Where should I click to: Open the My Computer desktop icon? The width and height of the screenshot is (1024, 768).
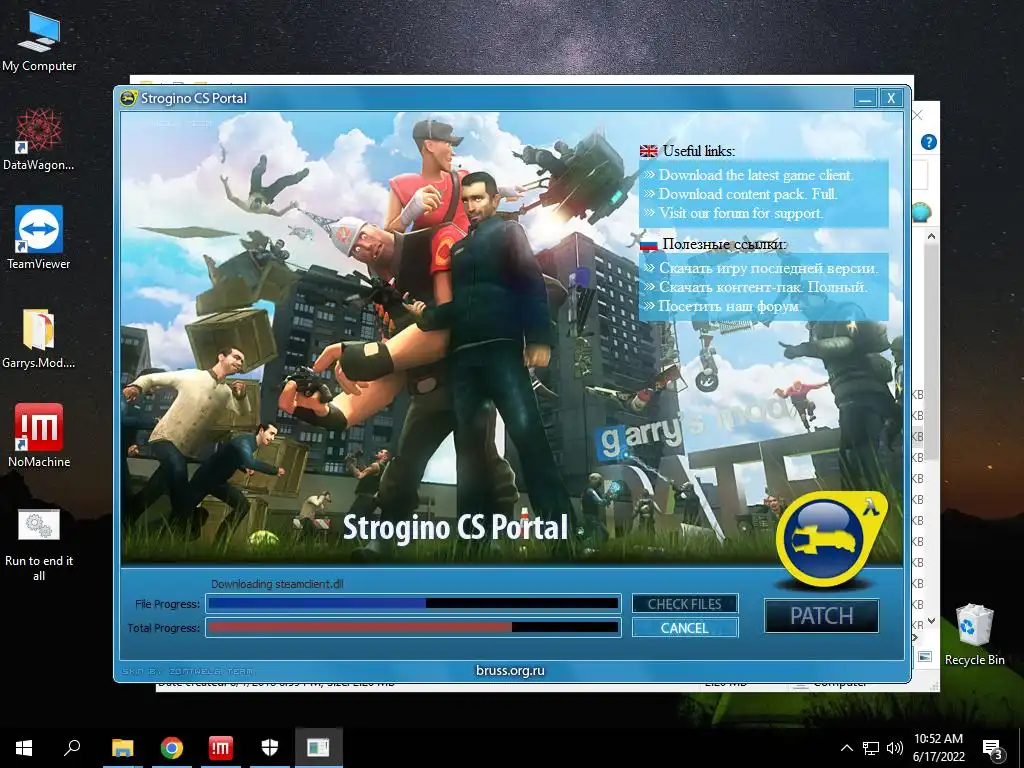click(39, 40)
